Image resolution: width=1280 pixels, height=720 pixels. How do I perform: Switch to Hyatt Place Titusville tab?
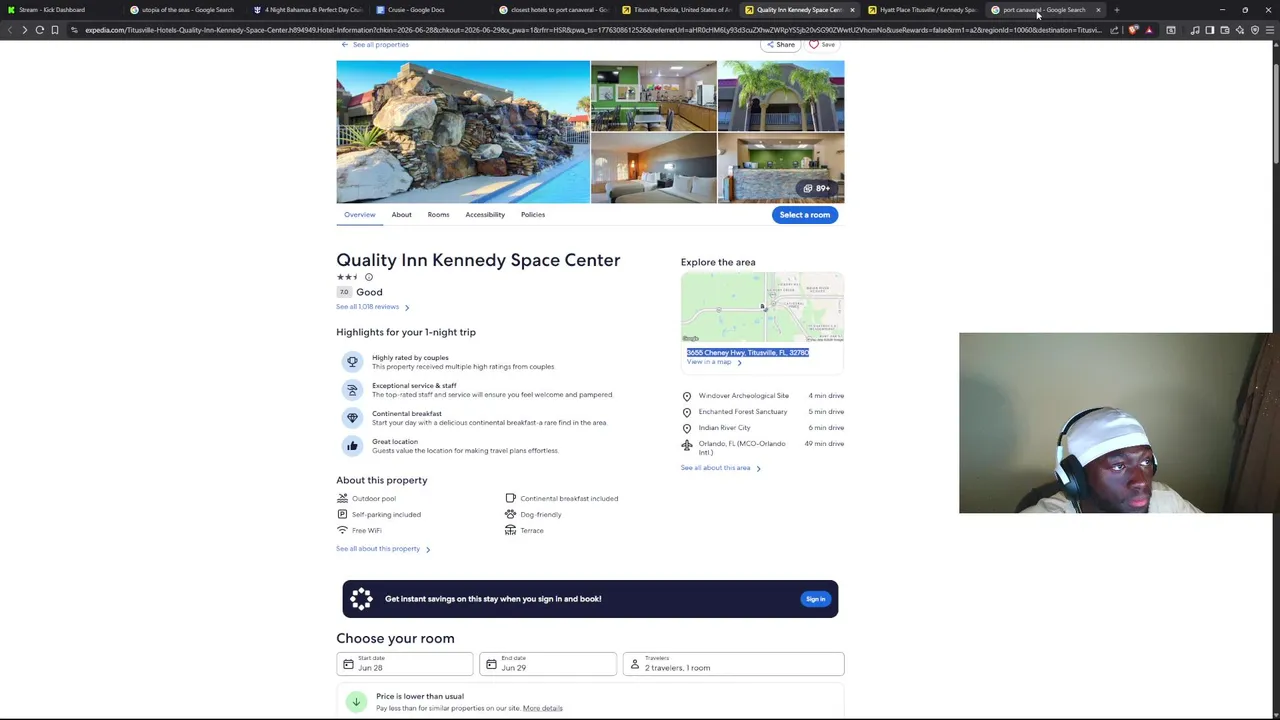point(921,10)
